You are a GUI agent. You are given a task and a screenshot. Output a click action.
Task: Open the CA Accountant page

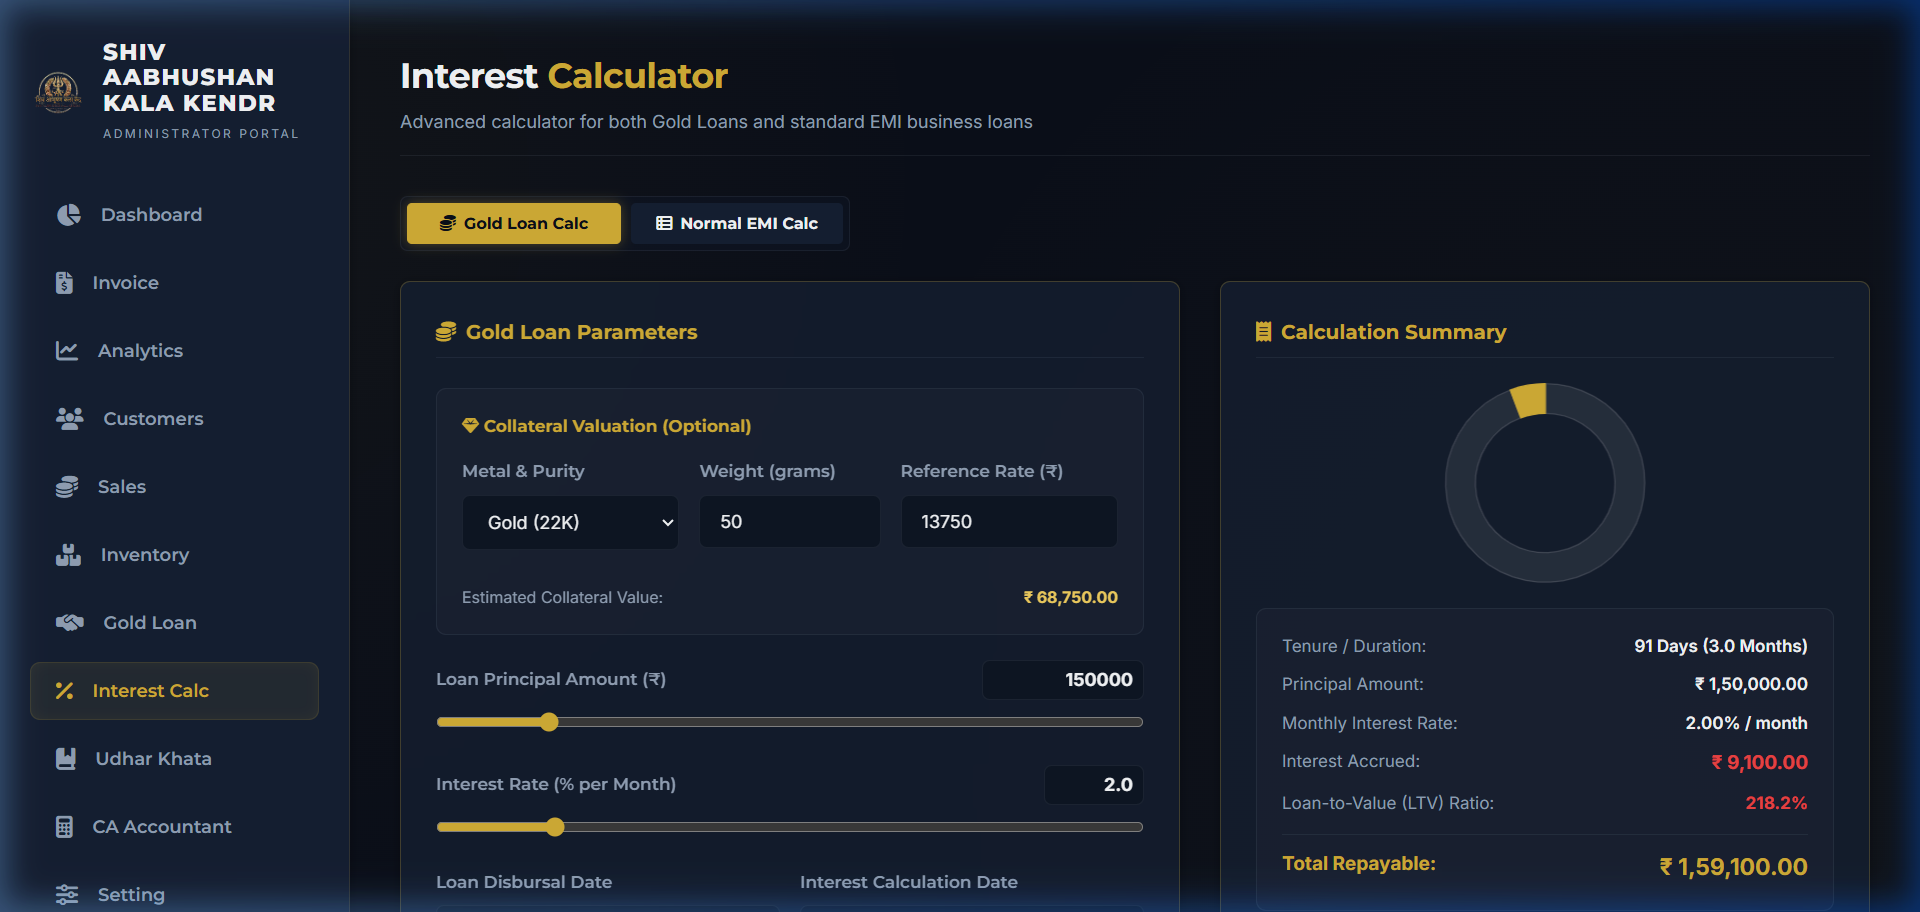tap(174, 827)
